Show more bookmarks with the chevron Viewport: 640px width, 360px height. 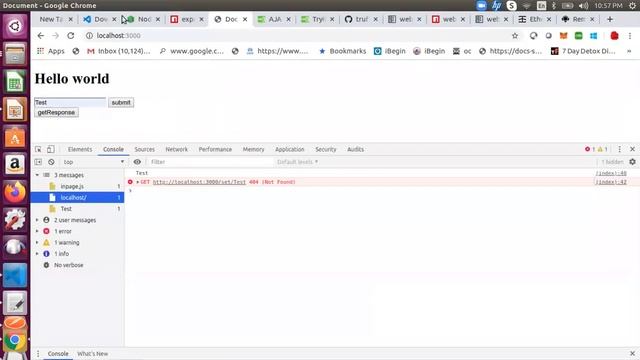tap(629, 51)
